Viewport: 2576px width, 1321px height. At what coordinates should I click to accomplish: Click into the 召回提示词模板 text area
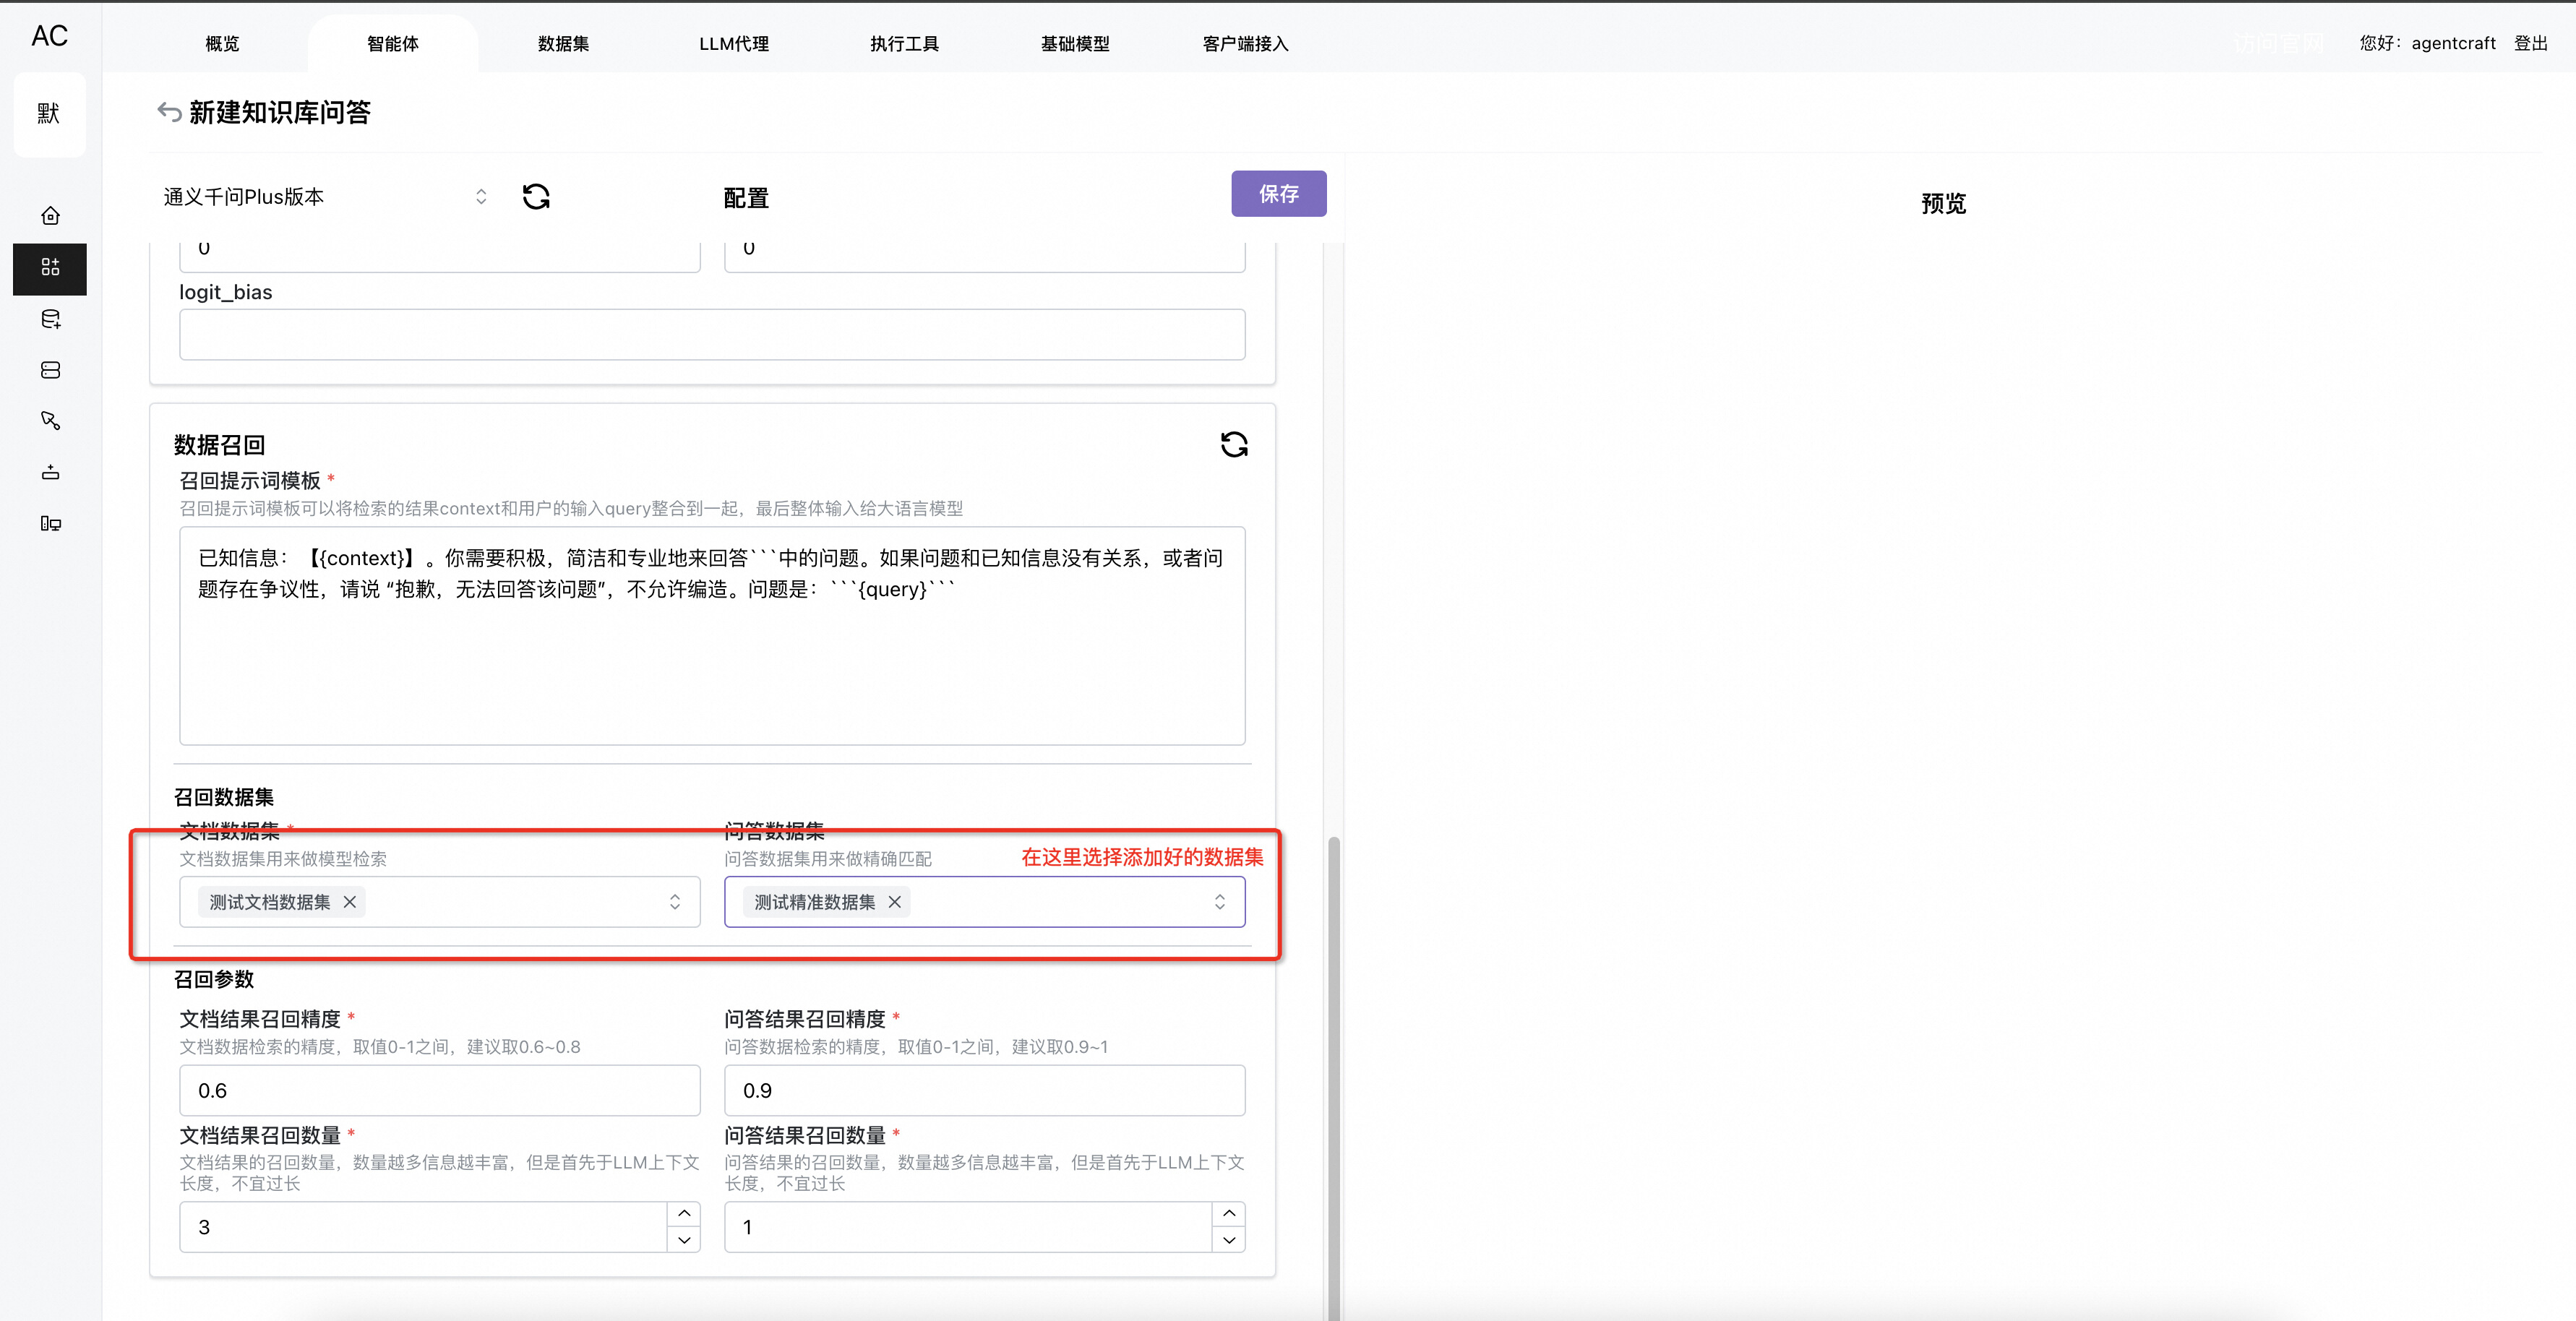click(x=712, y=636)
